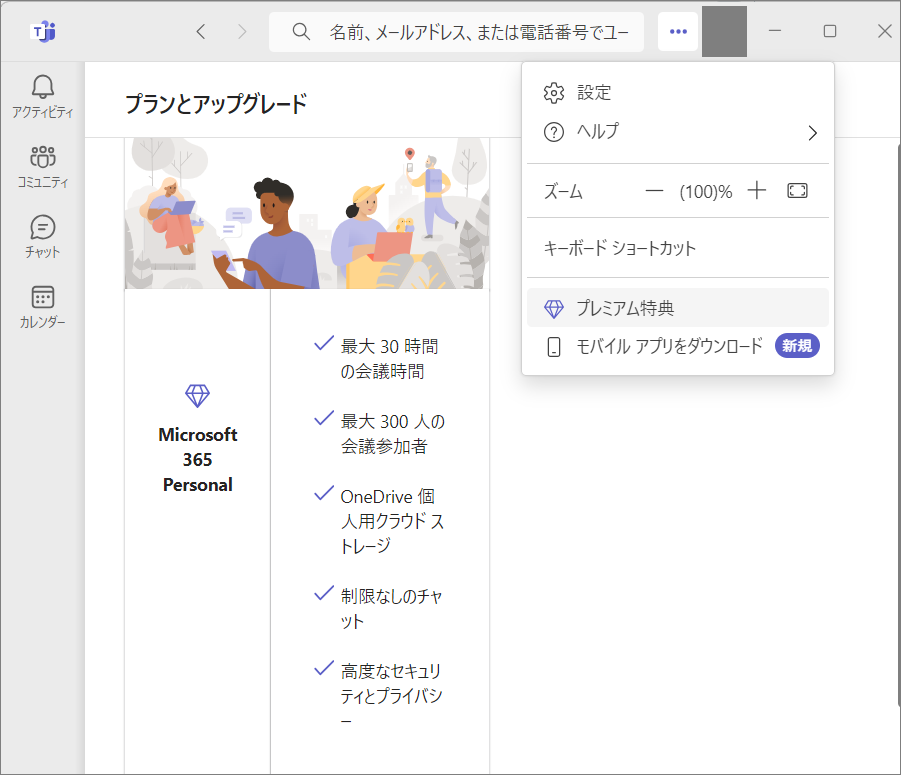Click the forward navigation arrow
Screen dimensions: 901x775
(242, 32)
